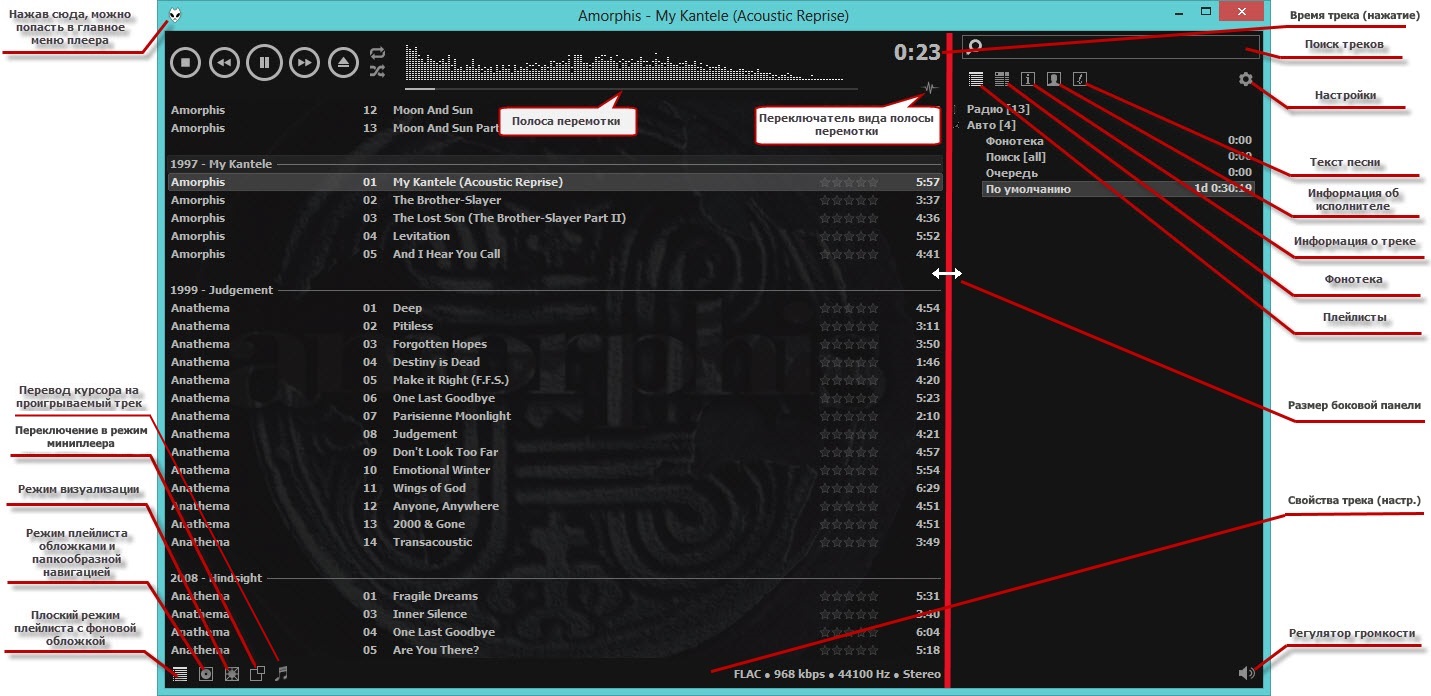Open the player main menu alien icon
Image resolution: width=1431 pixels, height=696 pixels.
coord(176,15)
